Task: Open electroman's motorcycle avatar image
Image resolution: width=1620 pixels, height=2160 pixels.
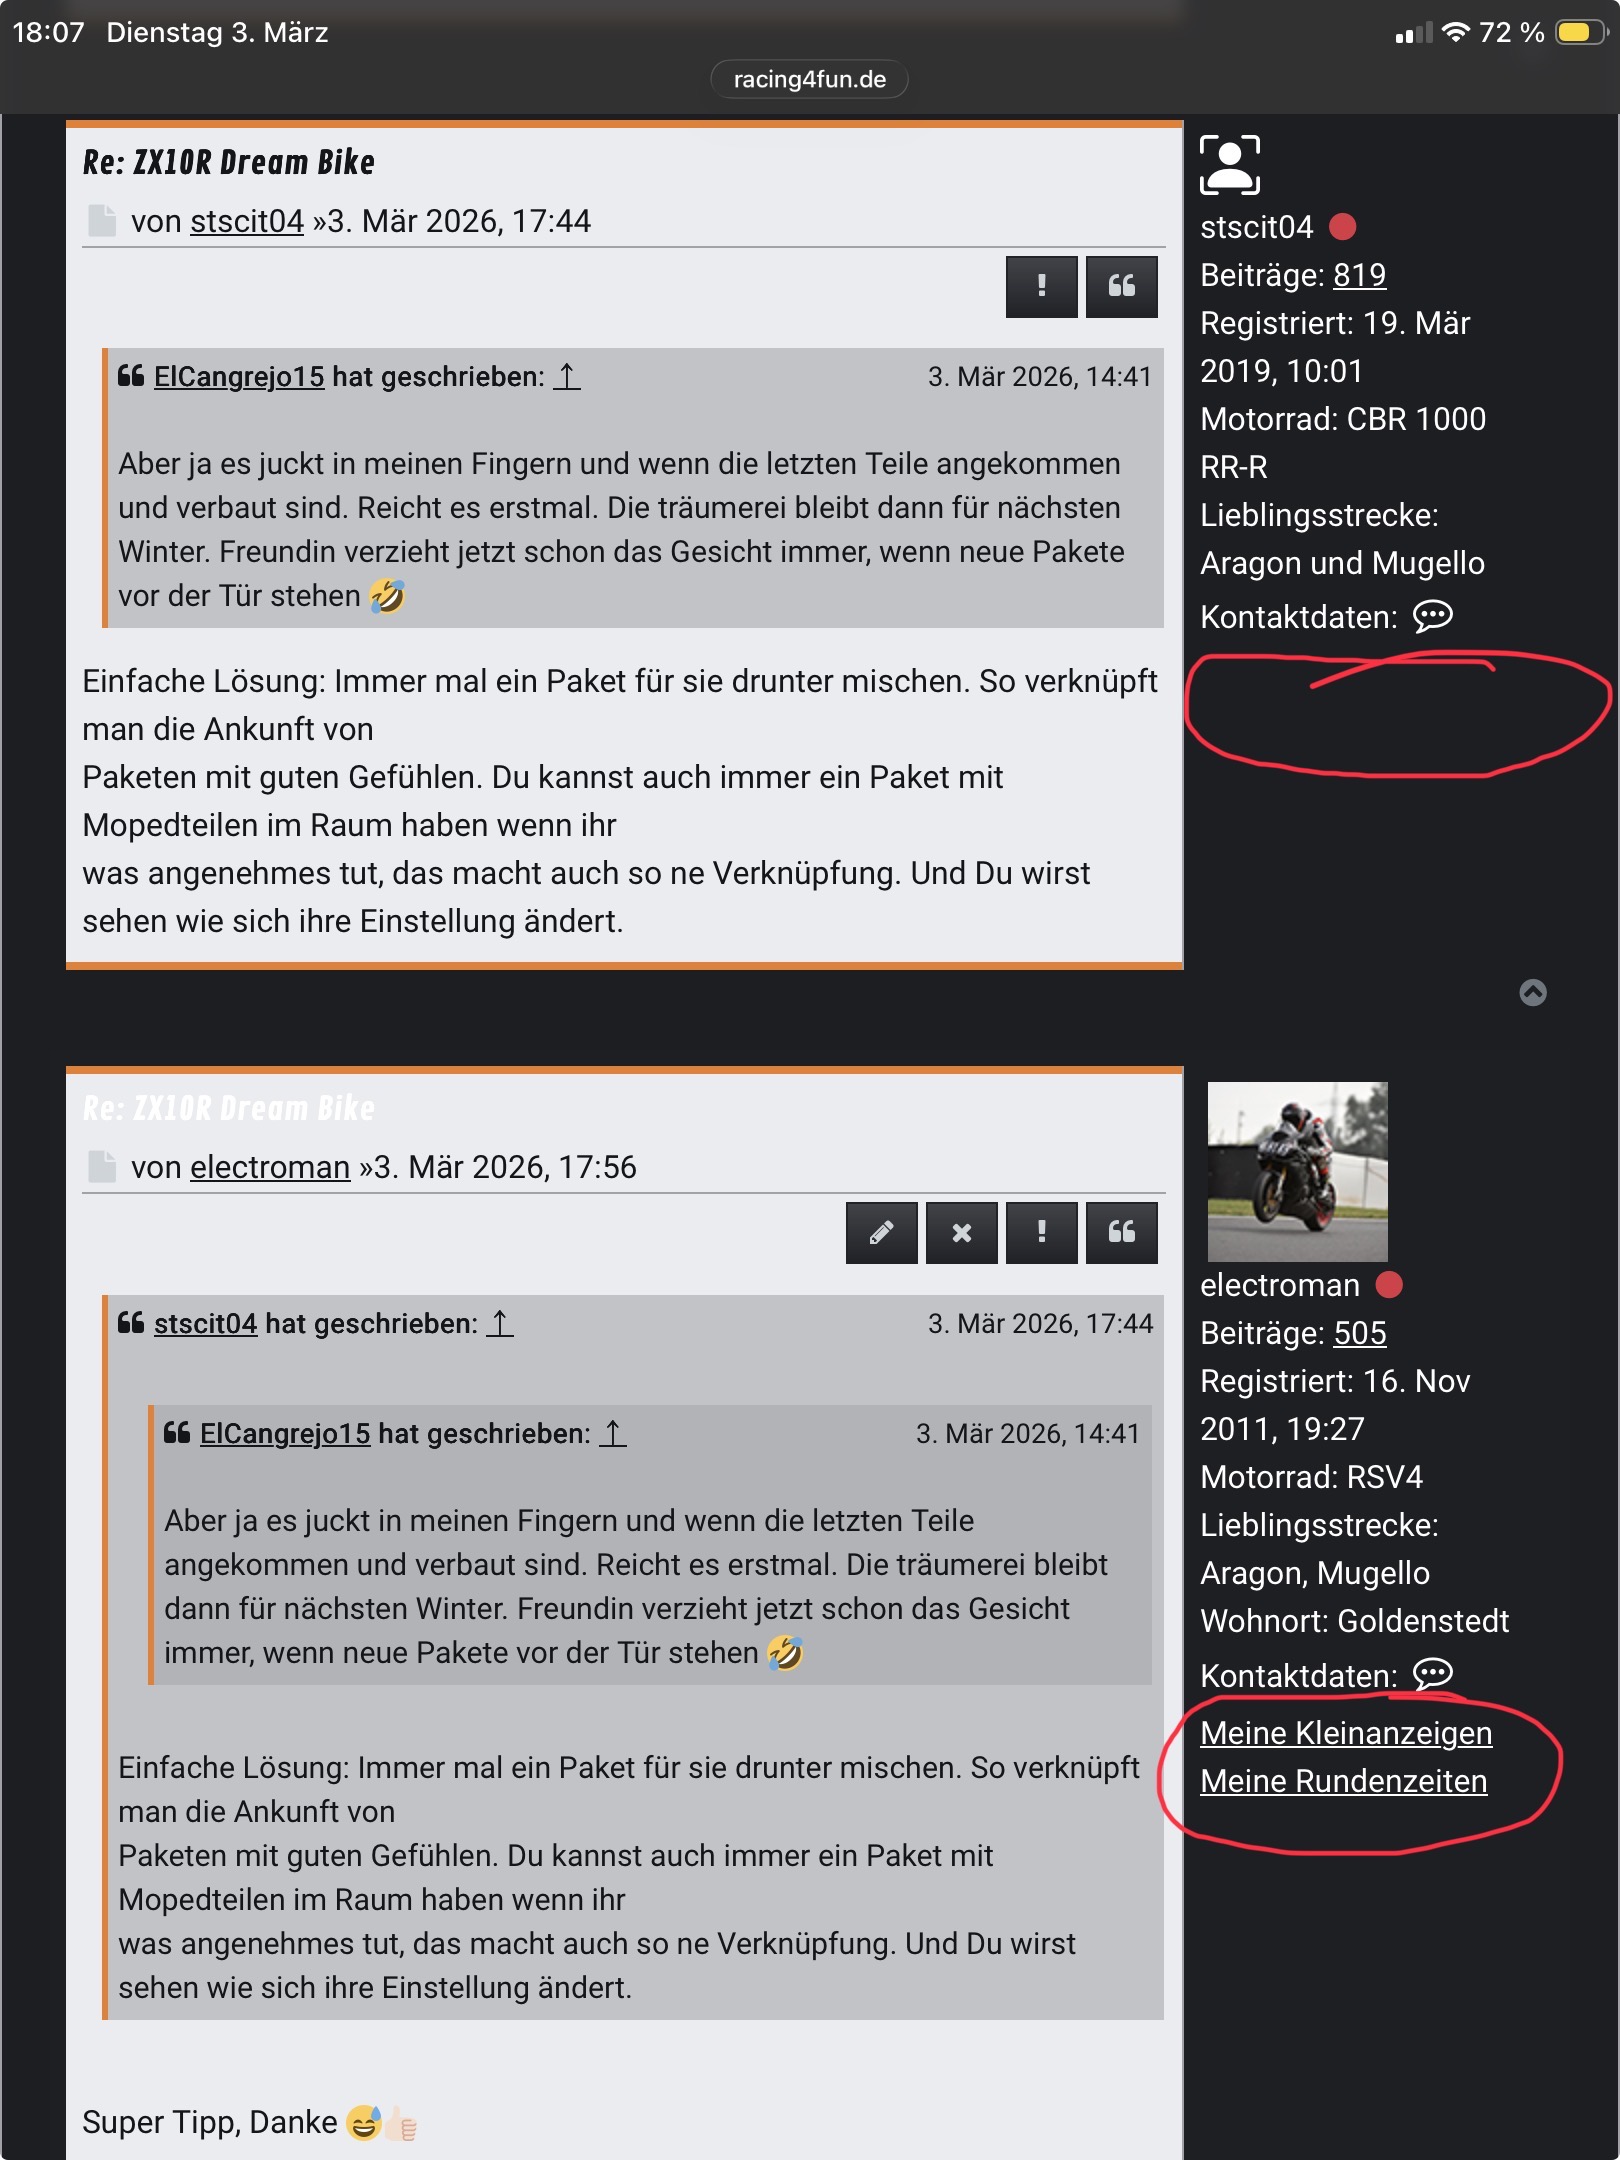Action: (x=1297, y=1171)
